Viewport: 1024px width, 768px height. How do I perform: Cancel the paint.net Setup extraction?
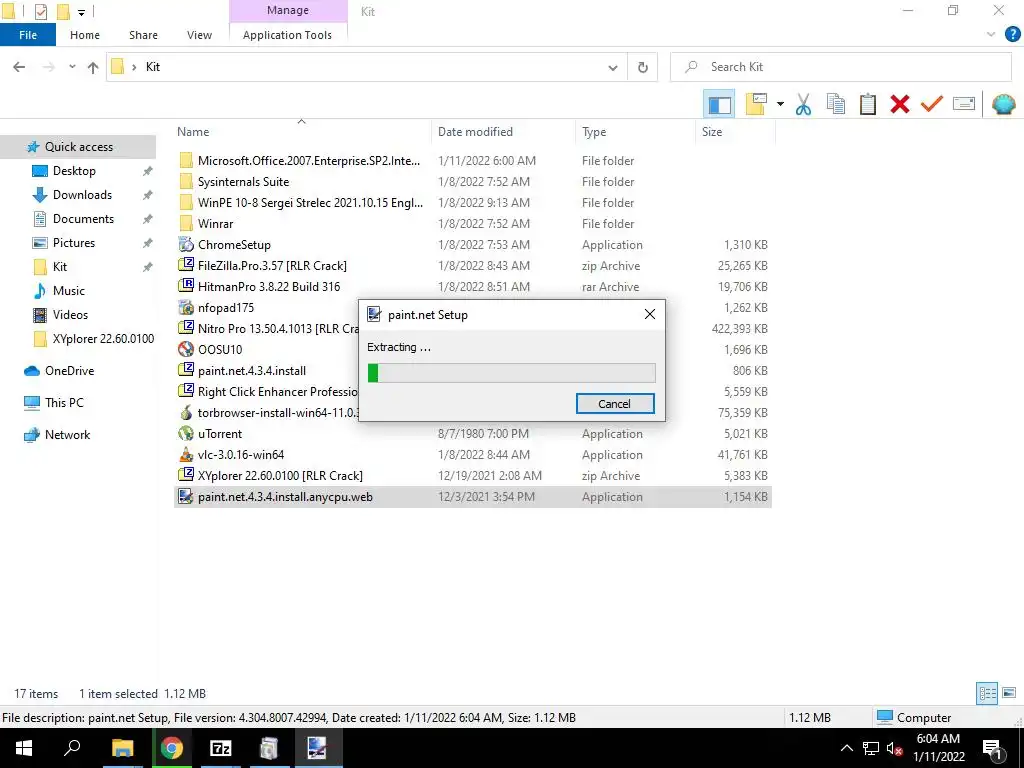click(x=615, y=404)
